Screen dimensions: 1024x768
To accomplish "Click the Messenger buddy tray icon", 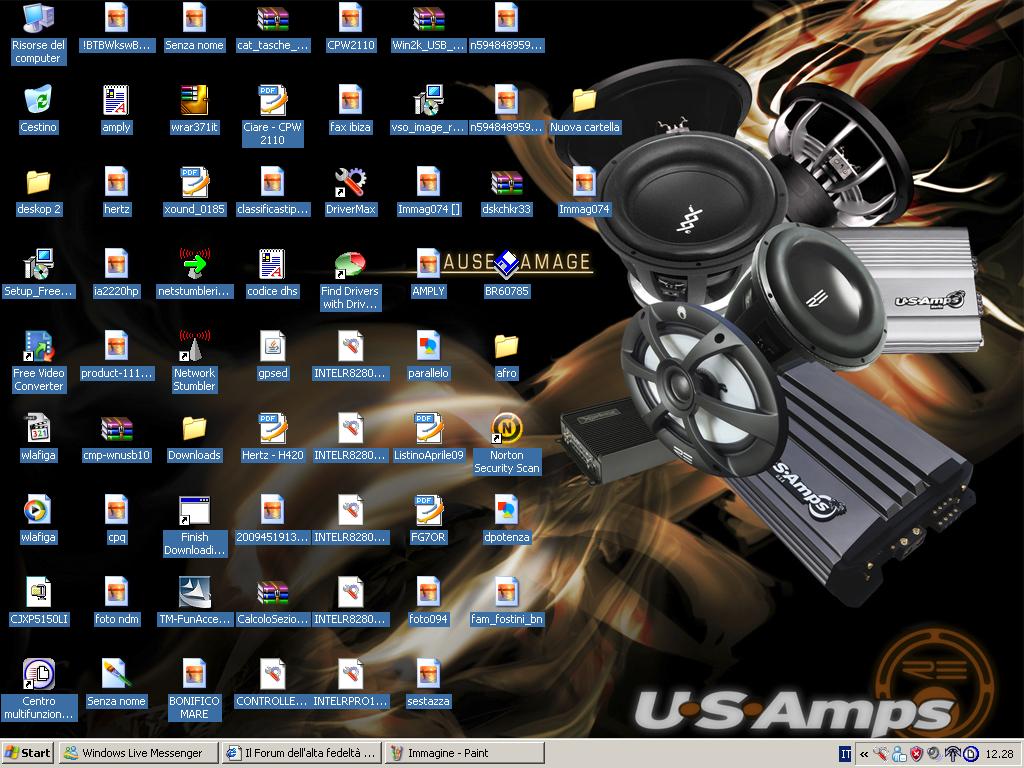I will pos(899,754).
